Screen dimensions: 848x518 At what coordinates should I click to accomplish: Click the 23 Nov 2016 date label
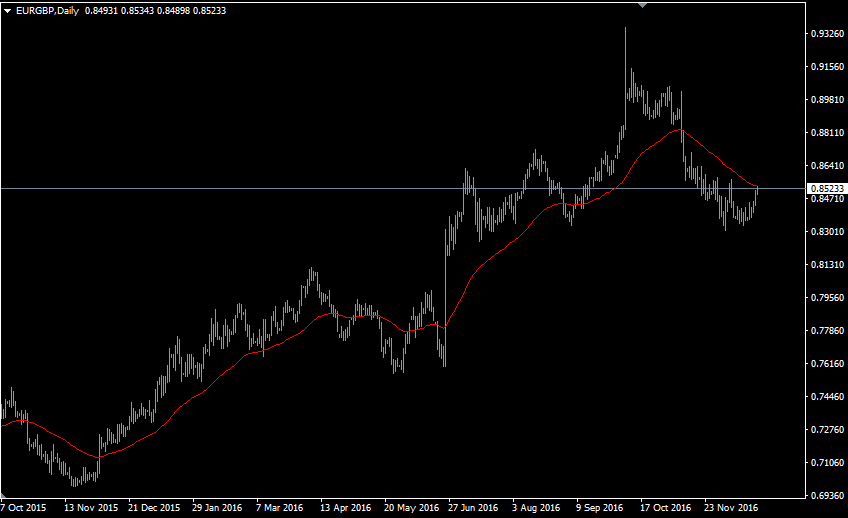(x=731, y=508)
